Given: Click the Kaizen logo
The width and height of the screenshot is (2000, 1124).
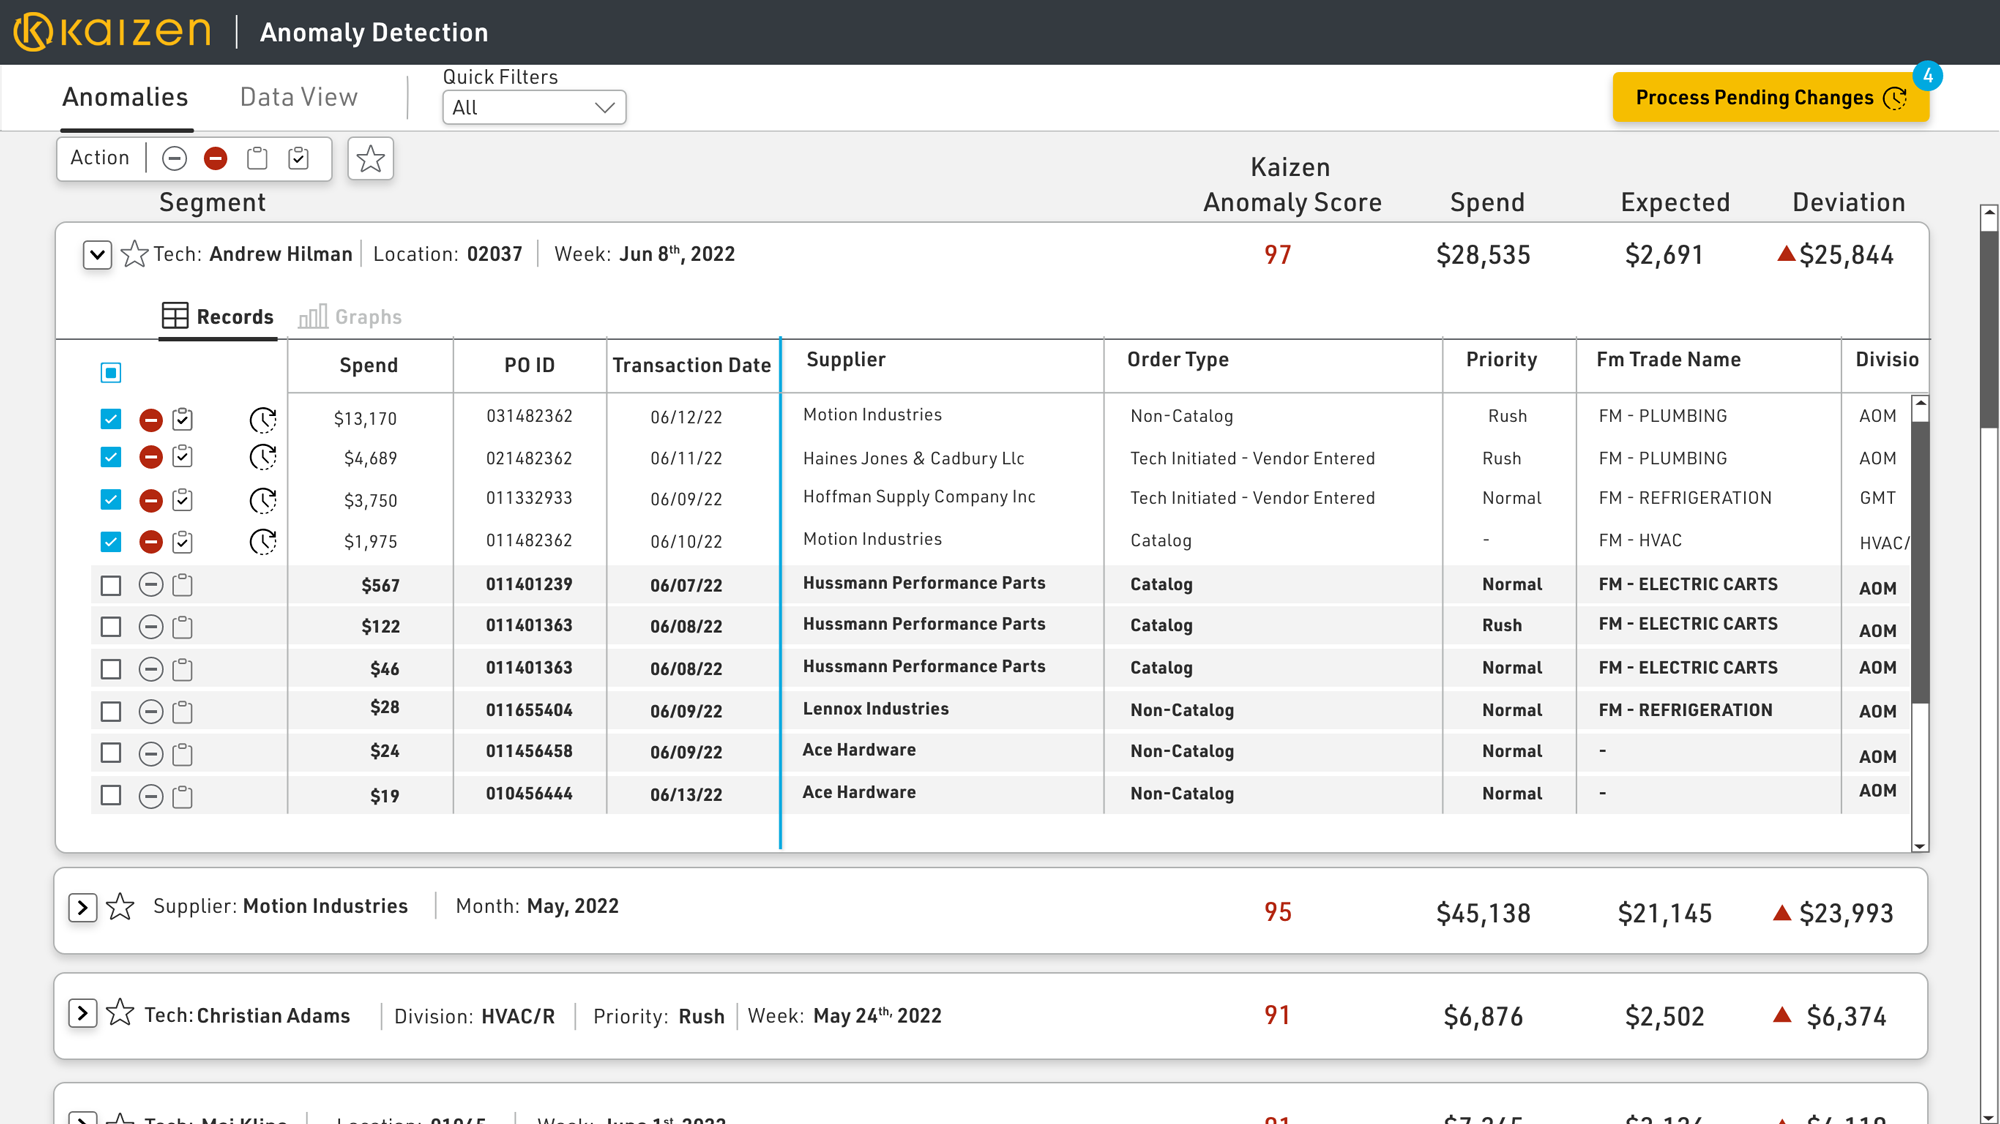Looking at the screenshot, I should click(112, 32).
